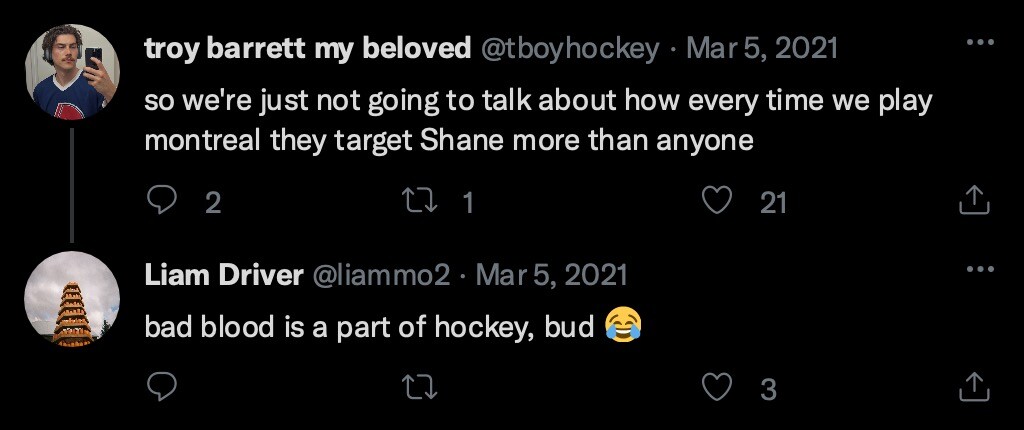The image size is (1024, 430).
Task: Like Liam Driver's reply with 3 likes
Action: 717,386
